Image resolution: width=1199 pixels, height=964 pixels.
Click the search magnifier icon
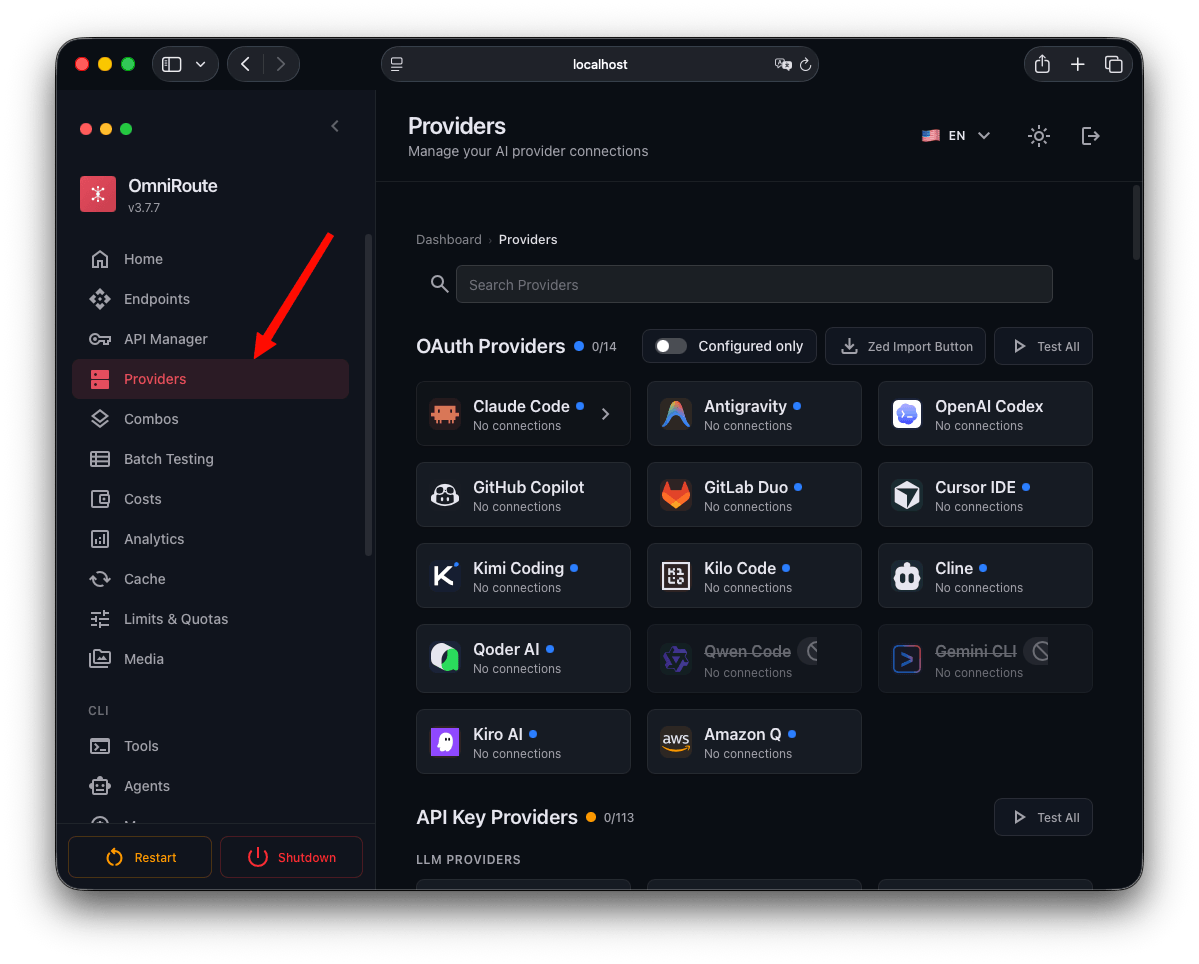pos(439,284)
